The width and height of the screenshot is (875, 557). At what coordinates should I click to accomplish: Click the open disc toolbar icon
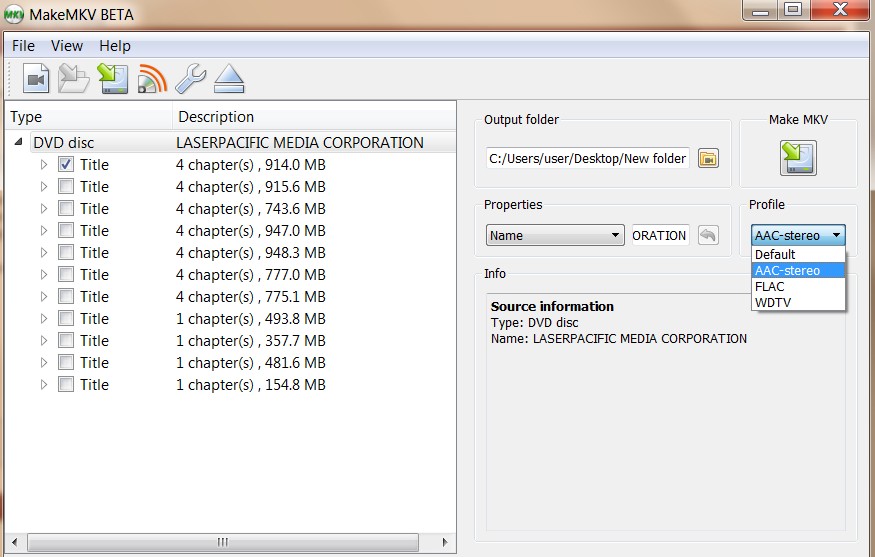pyautogui.click(x=74, y=79)
